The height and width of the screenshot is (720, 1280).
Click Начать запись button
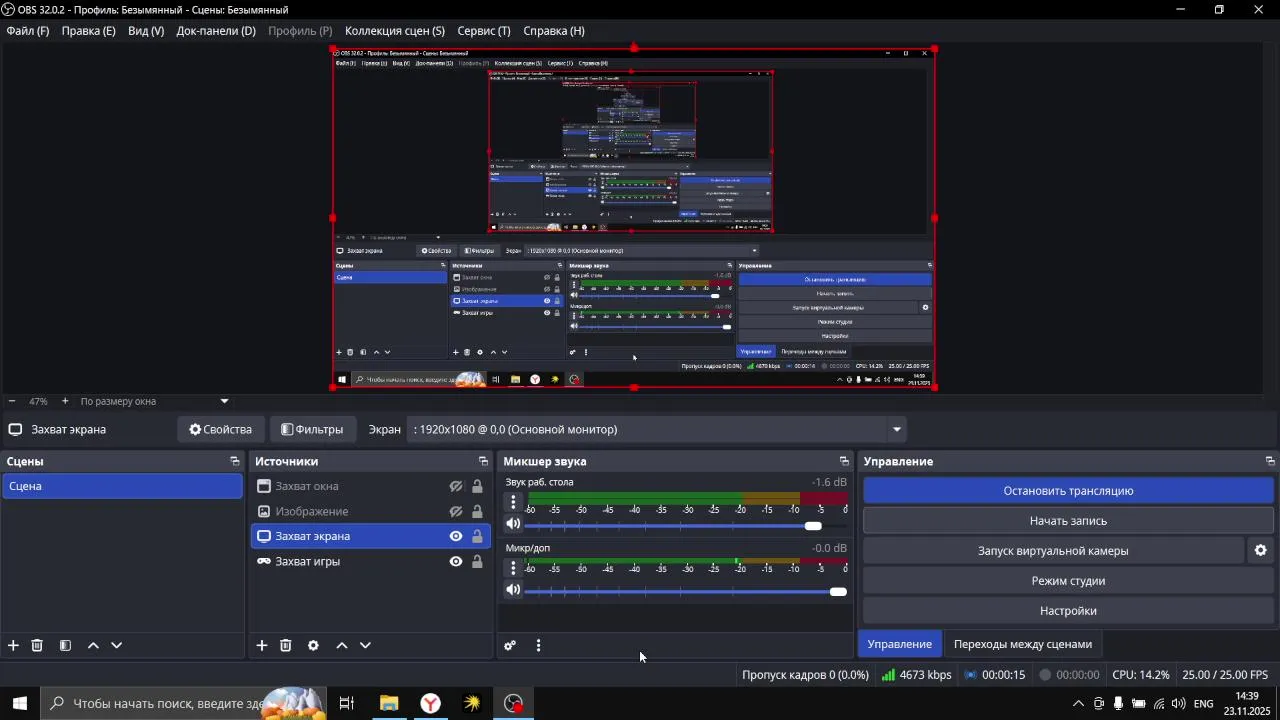1068,521
